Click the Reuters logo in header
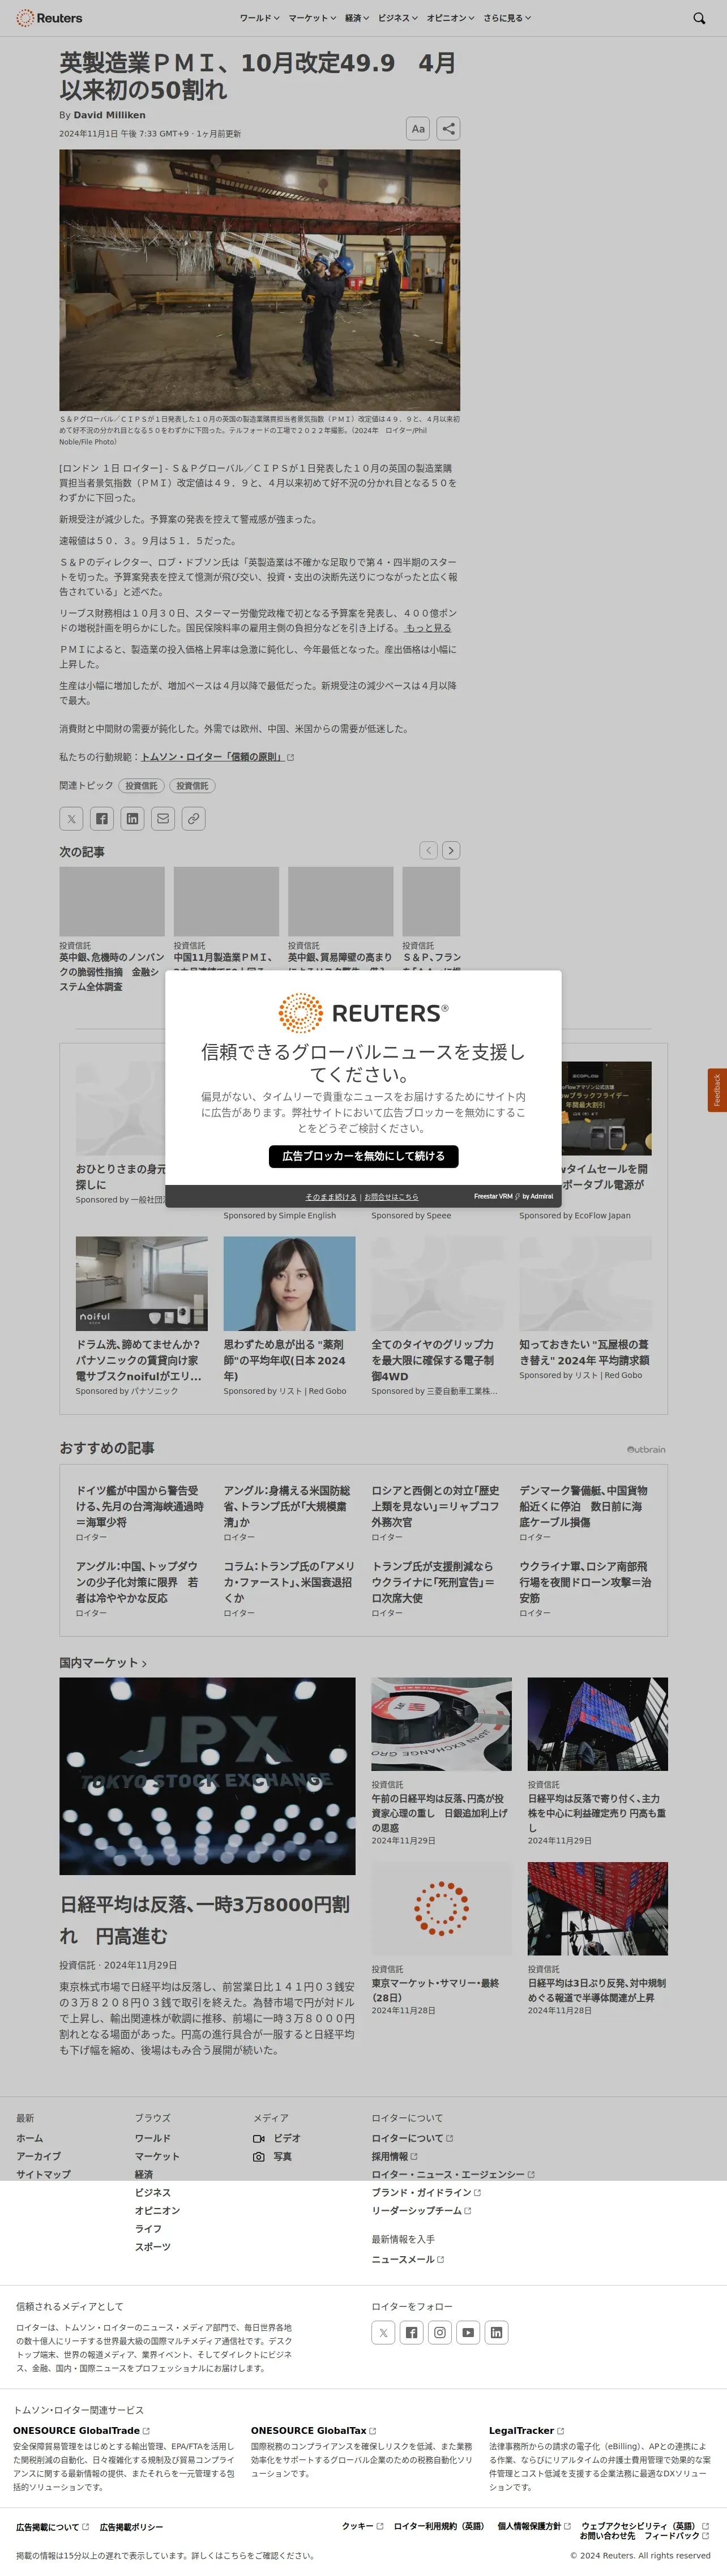 coord(49,18)
